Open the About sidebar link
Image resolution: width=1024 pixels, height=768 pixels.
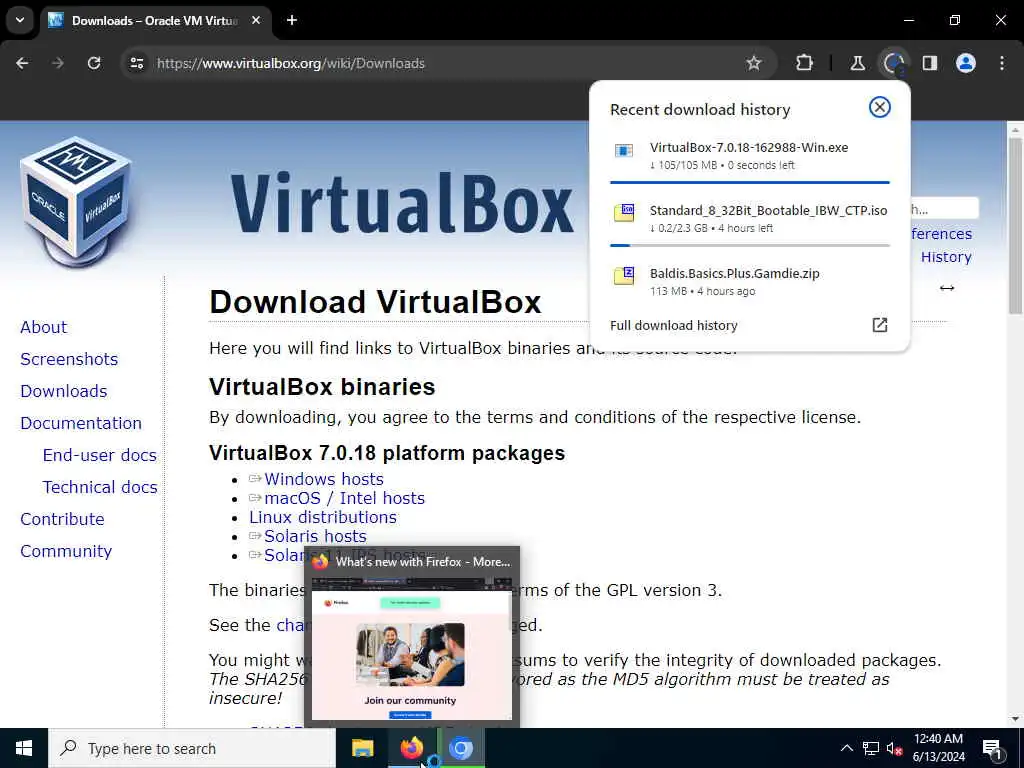(x=43, y=327)
